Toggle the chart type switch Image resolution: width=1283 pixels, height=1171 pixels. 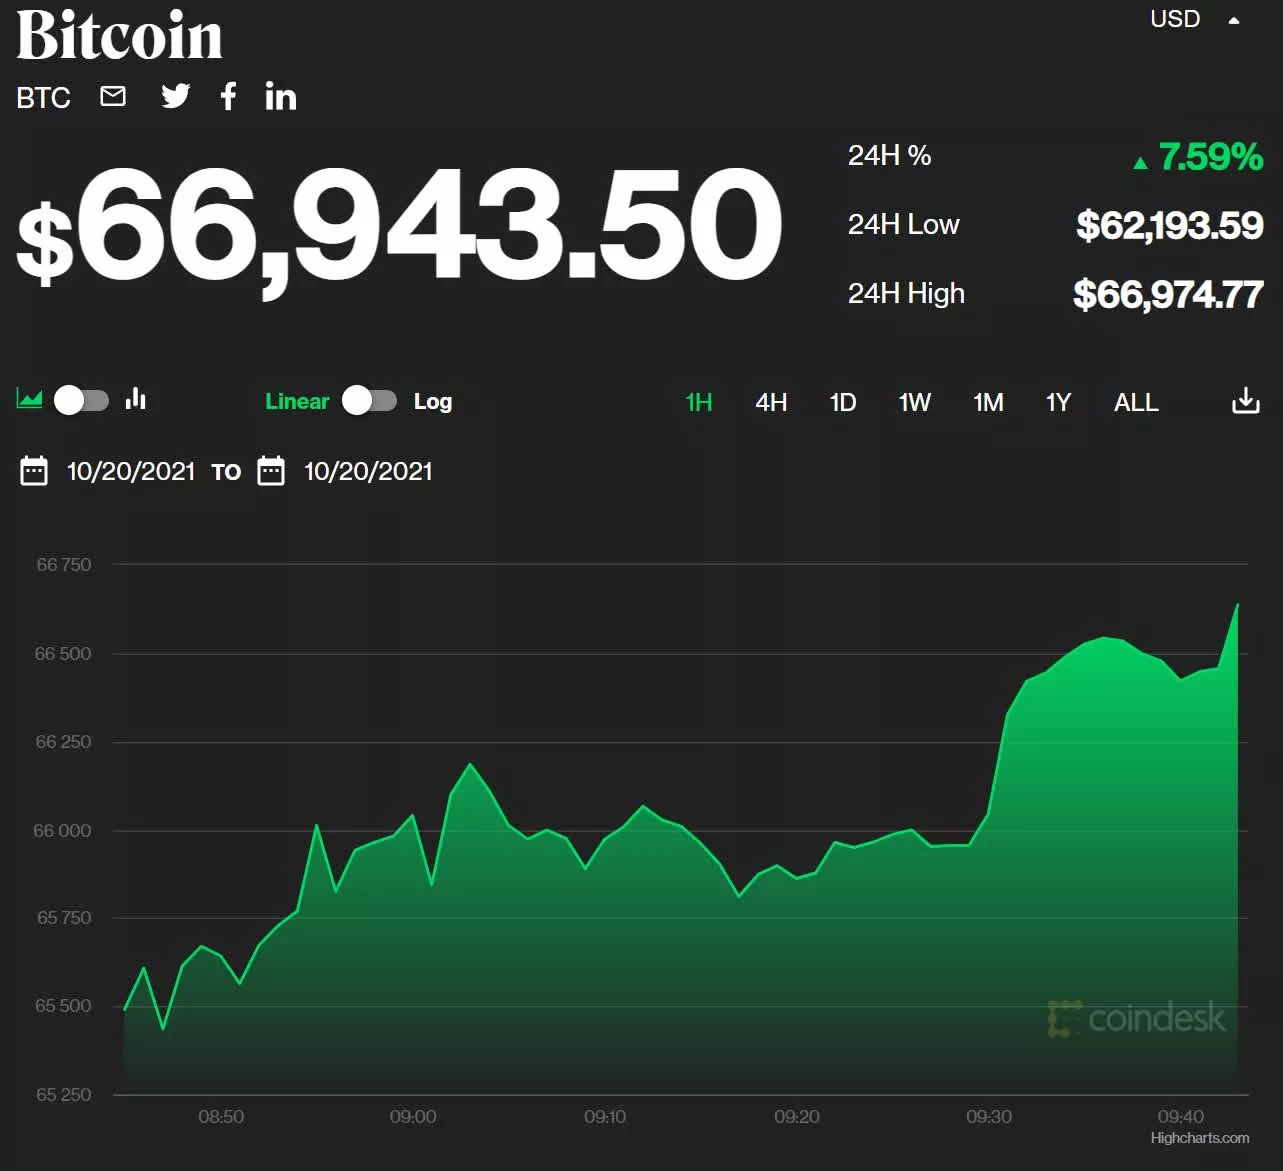click(x=80, y=399)
